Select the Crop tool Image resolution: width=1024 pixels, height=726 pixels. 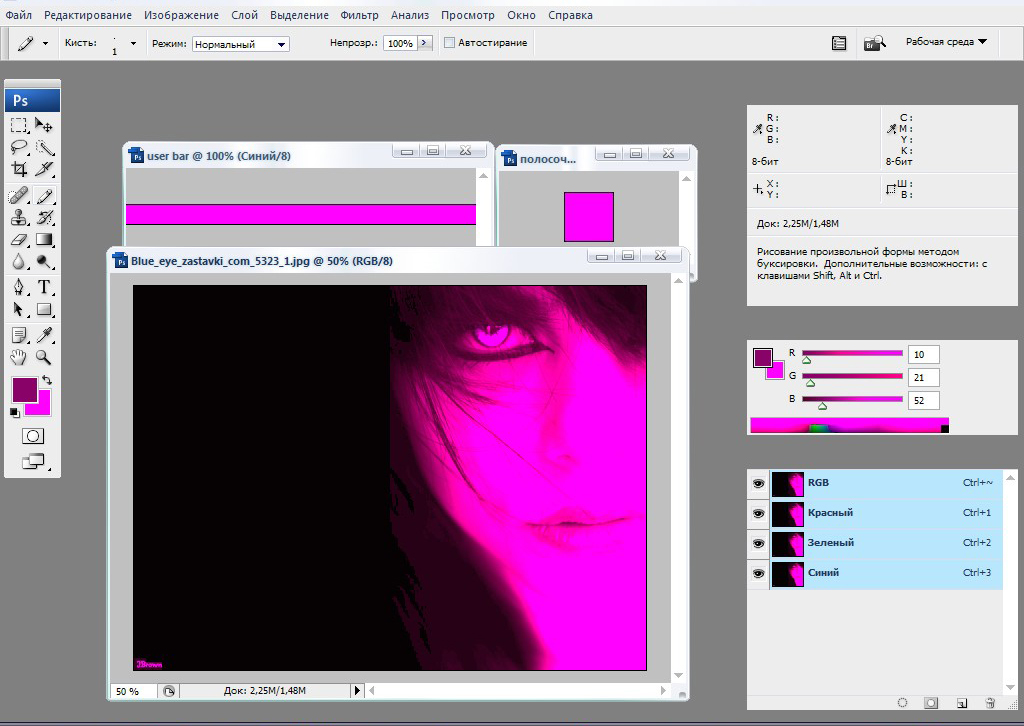point(19,170)
